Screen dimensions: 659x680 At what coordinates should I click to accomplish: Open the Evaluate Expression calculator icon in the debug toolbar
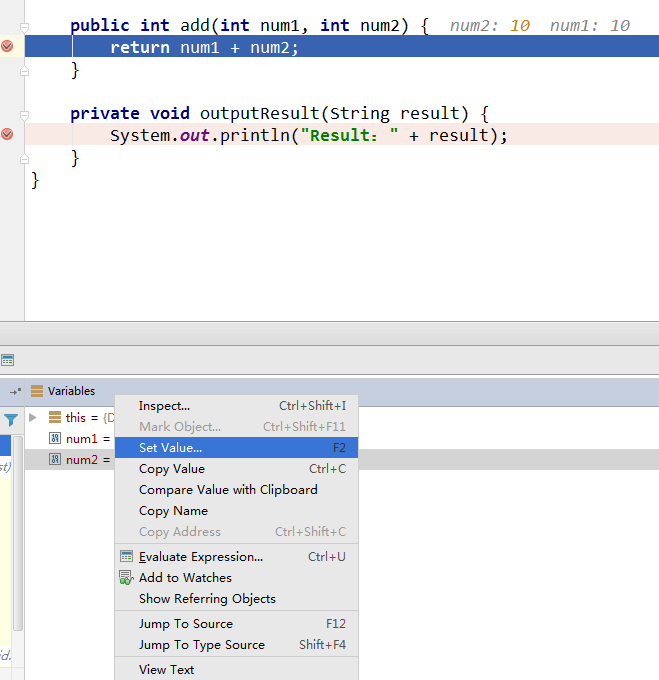pyautogui.click(x=7, y=360)
